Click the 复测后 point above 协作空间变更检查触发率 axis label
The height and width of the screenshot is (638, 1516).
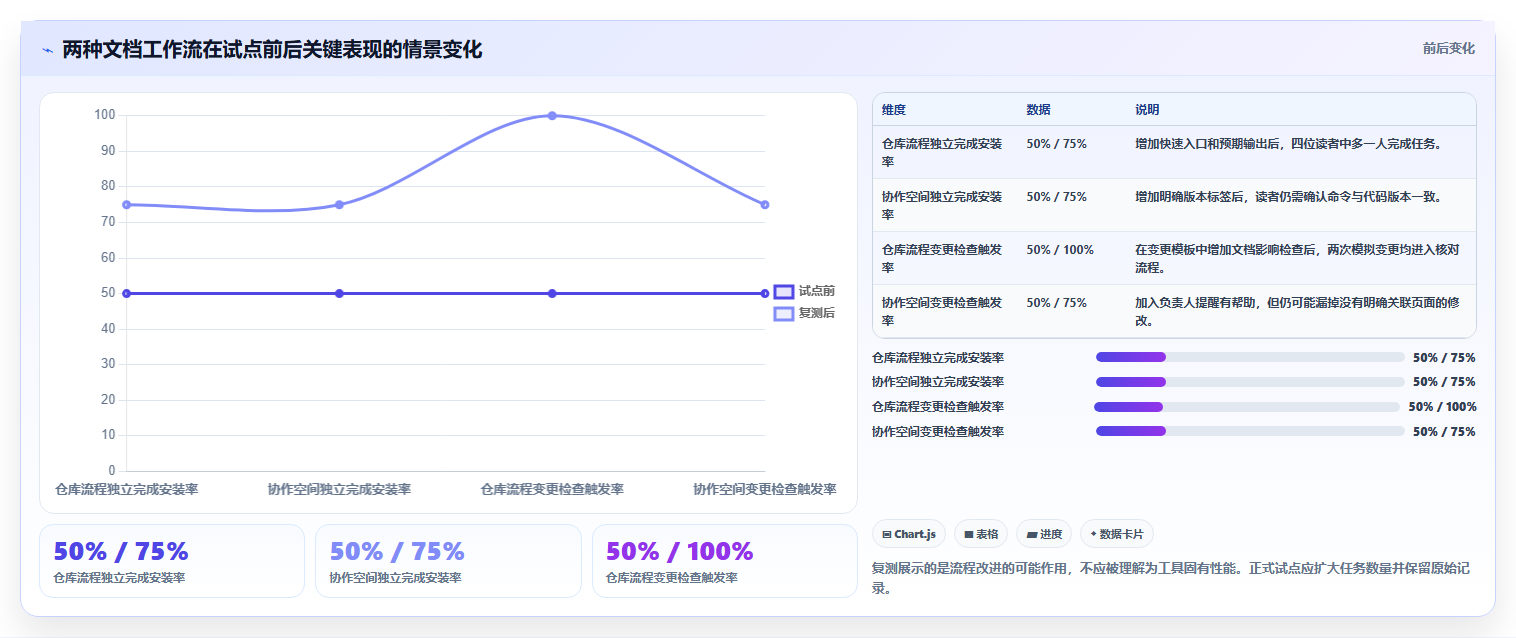[765, 205]
